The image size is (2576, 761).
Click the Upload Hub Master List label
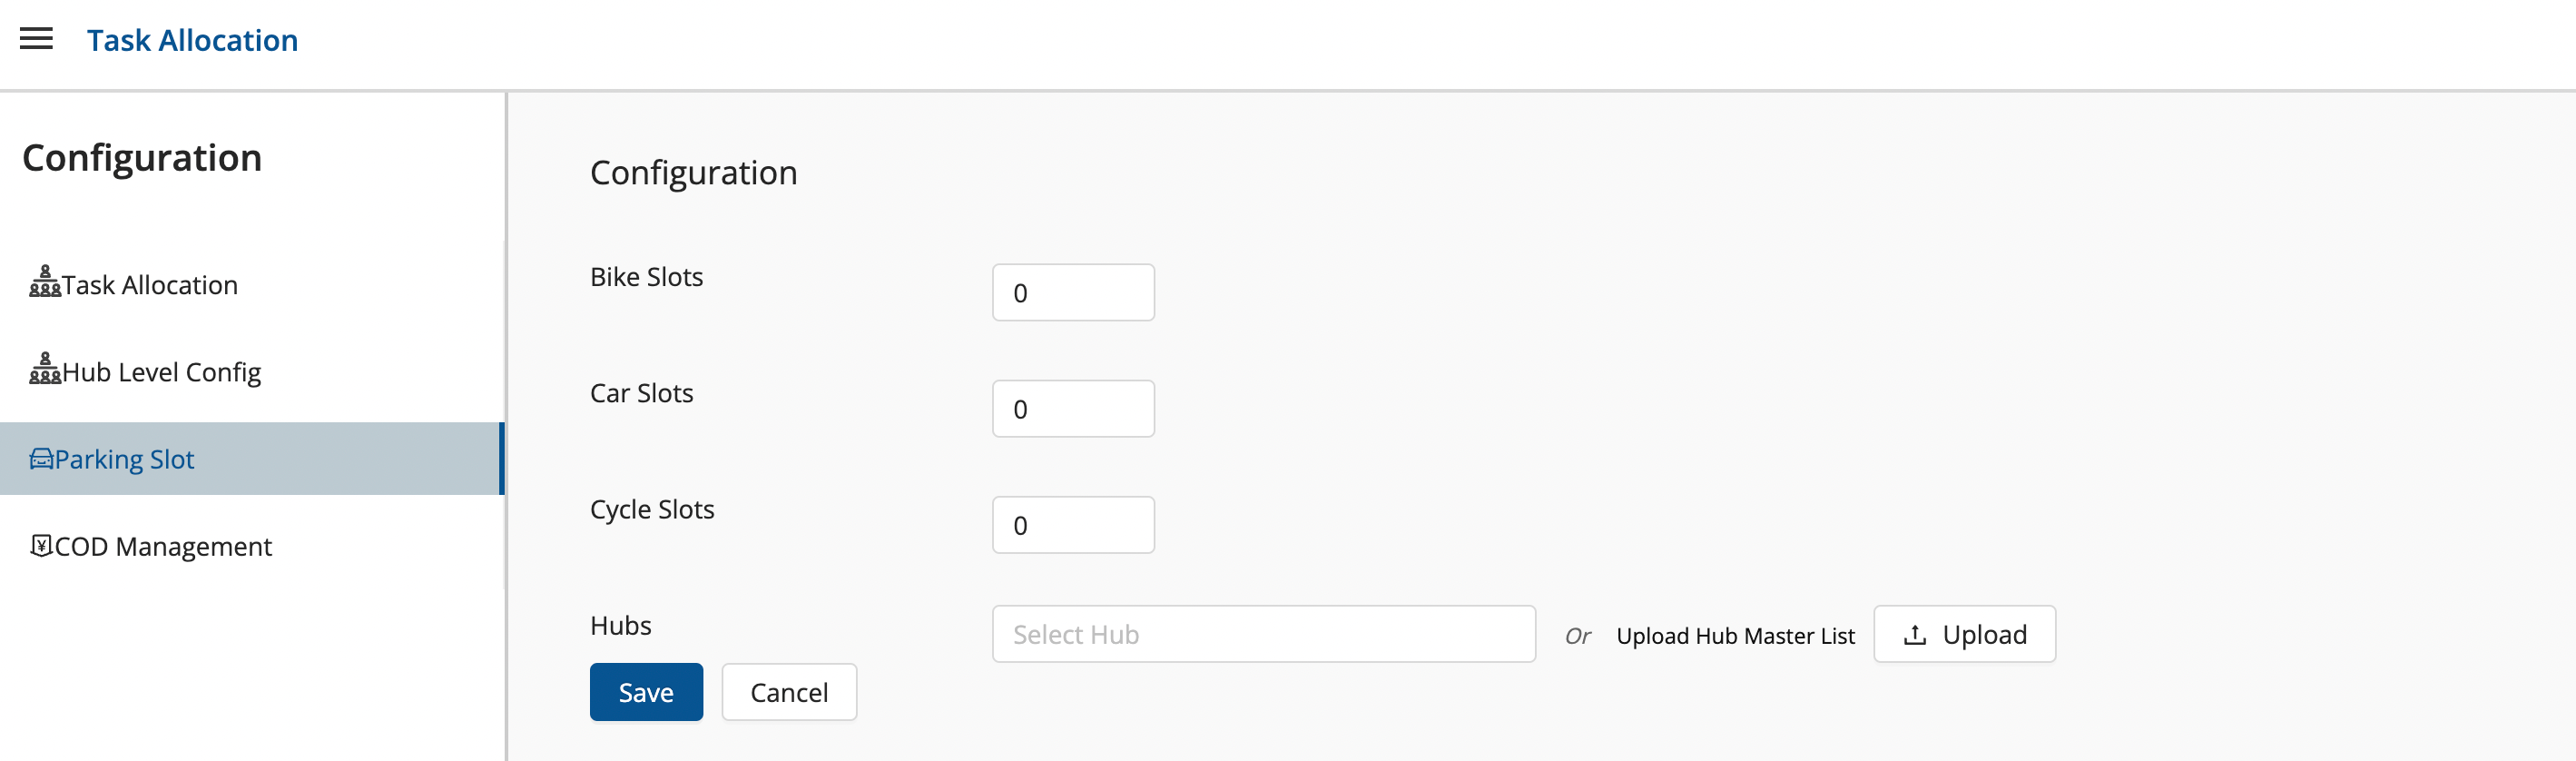pos(1734,636)
